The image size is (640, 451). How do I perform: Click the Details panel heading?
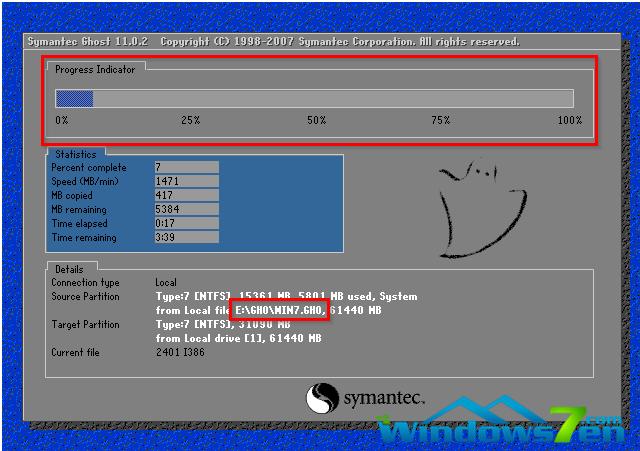[x=69, y=269]
